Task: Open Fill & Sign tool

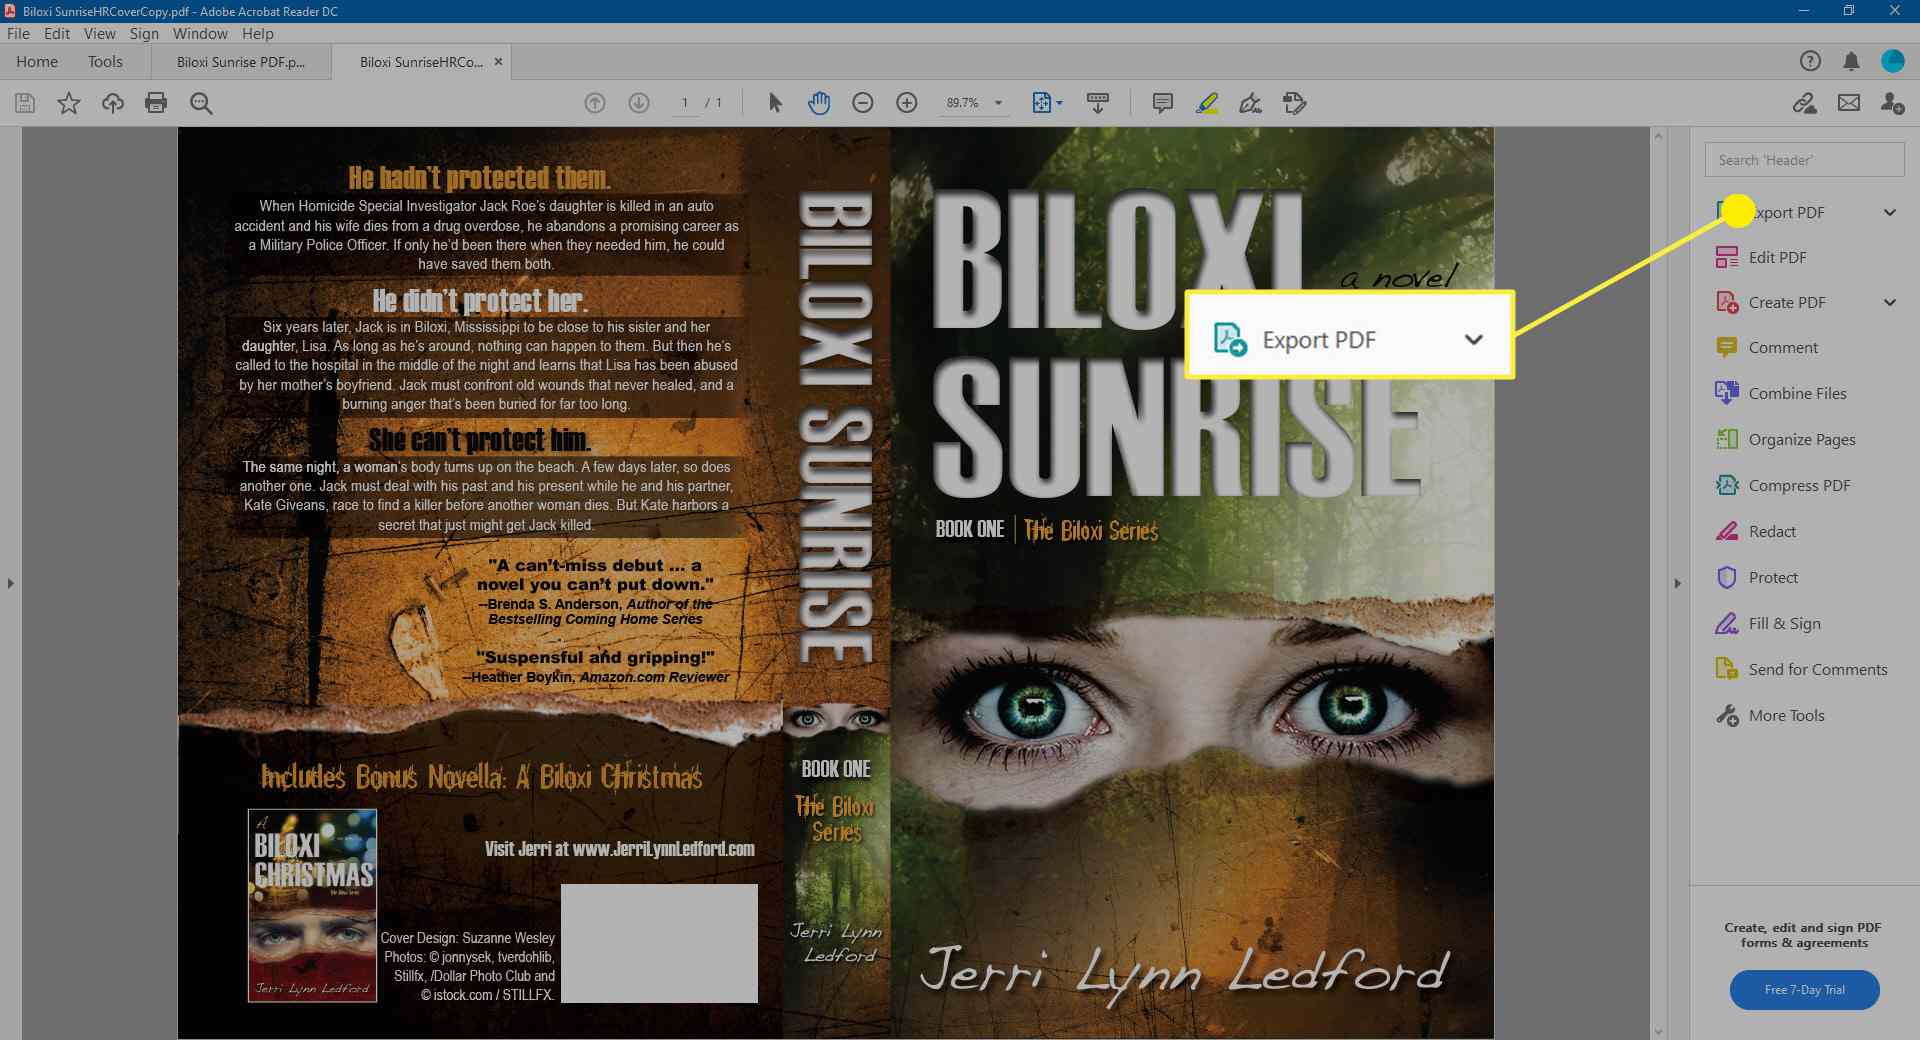Action: tap(1768, 623)
